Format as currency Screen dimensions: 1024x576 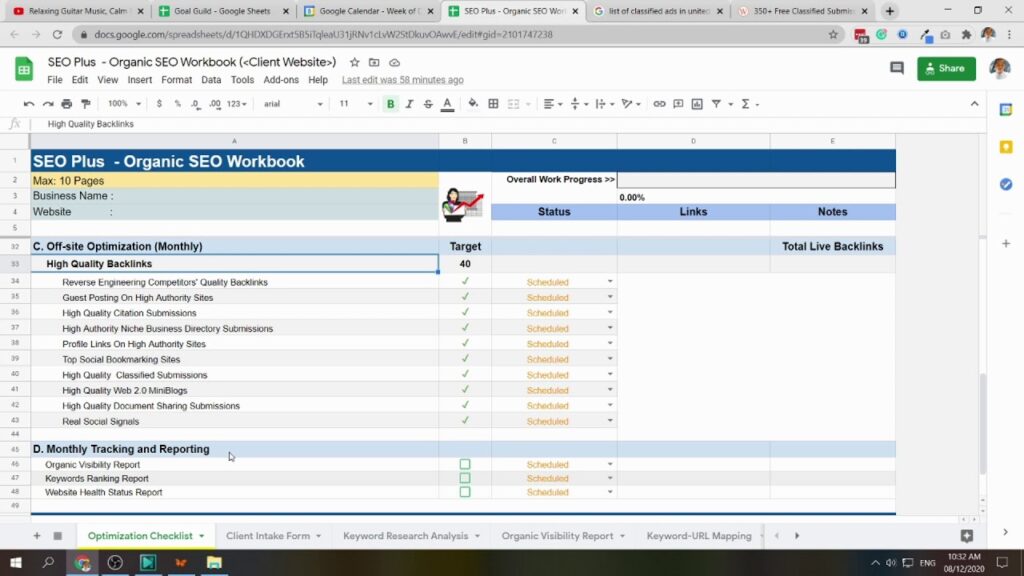pos(159,104)
